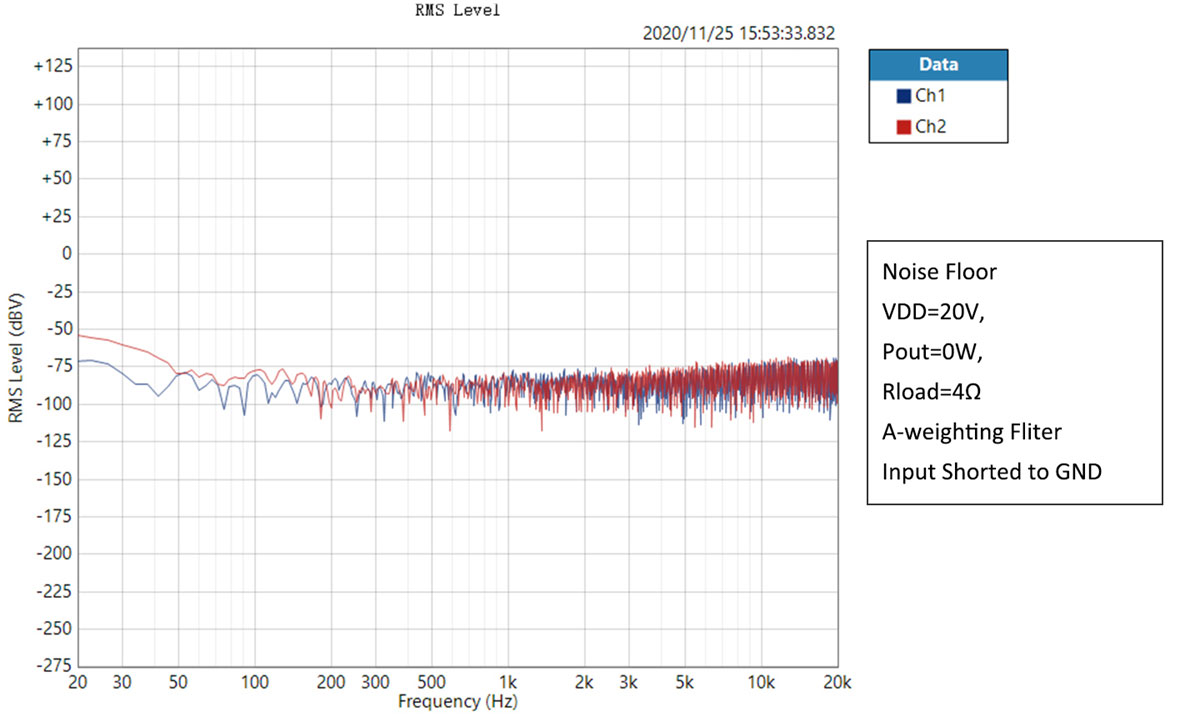Select the Ch1 label in the legend
The image size is (1200, 717).
930,96
